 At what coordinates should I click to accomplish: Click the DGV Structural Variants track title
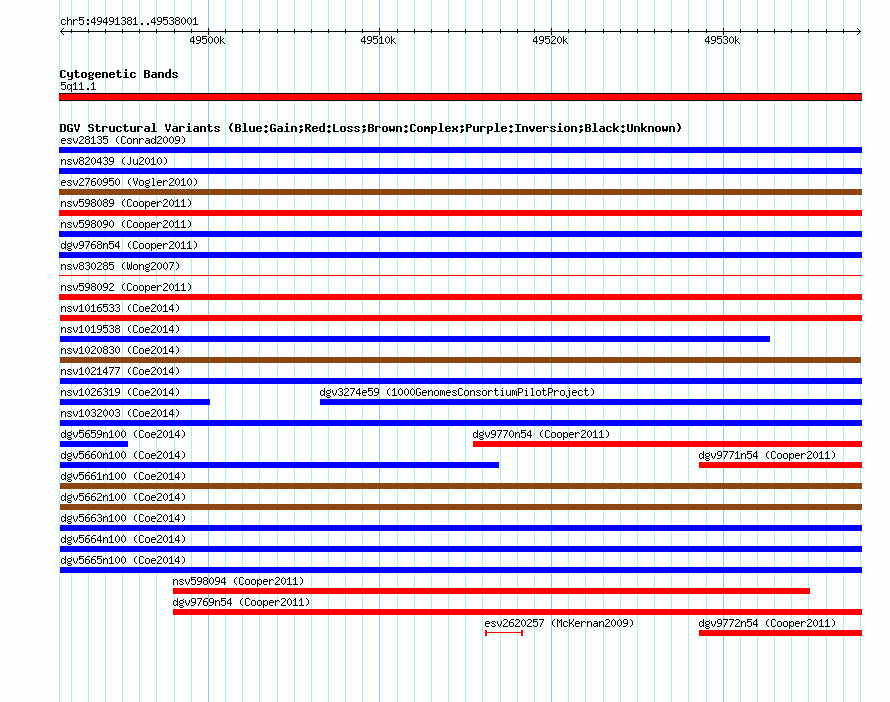[x=371, y=128]
